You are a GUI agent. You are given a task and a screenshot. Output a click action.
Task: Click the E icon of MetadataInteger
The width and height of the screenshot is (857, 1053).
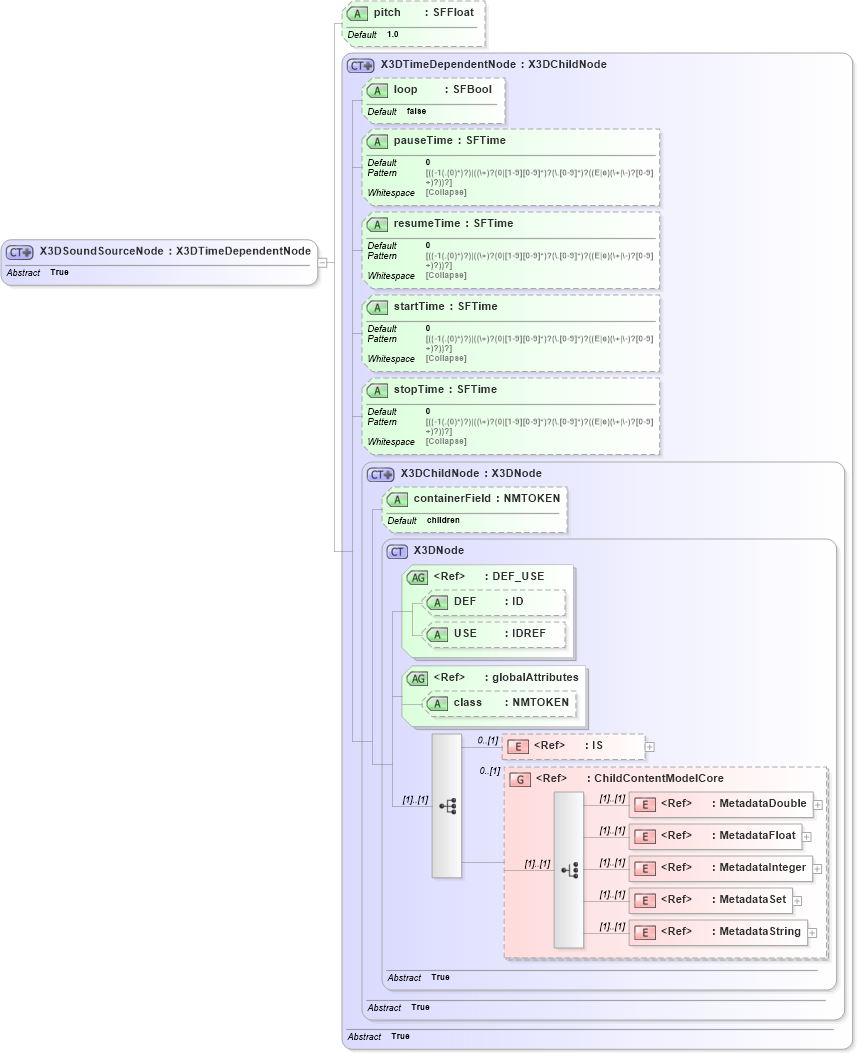point(645,869)
